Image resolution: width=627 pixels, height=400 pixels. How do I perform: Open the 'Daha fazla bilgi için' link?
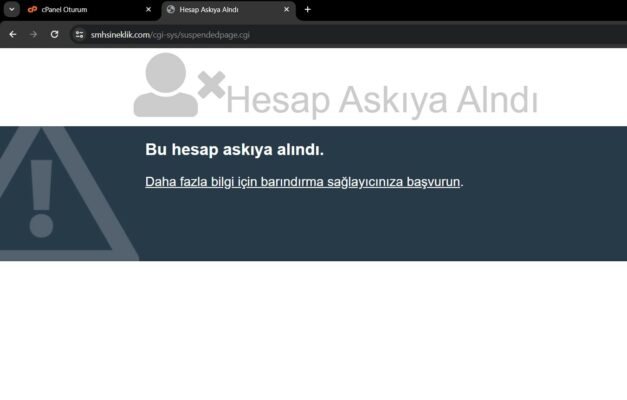tap(302, 182)
